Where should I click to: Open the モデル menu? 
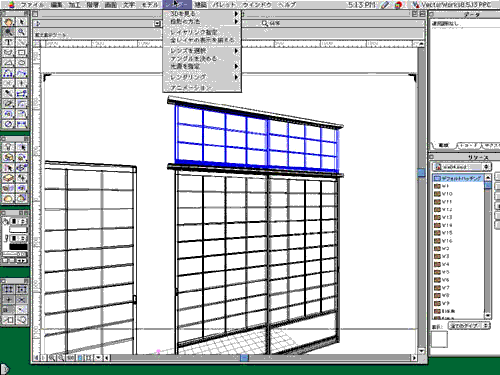150,5
